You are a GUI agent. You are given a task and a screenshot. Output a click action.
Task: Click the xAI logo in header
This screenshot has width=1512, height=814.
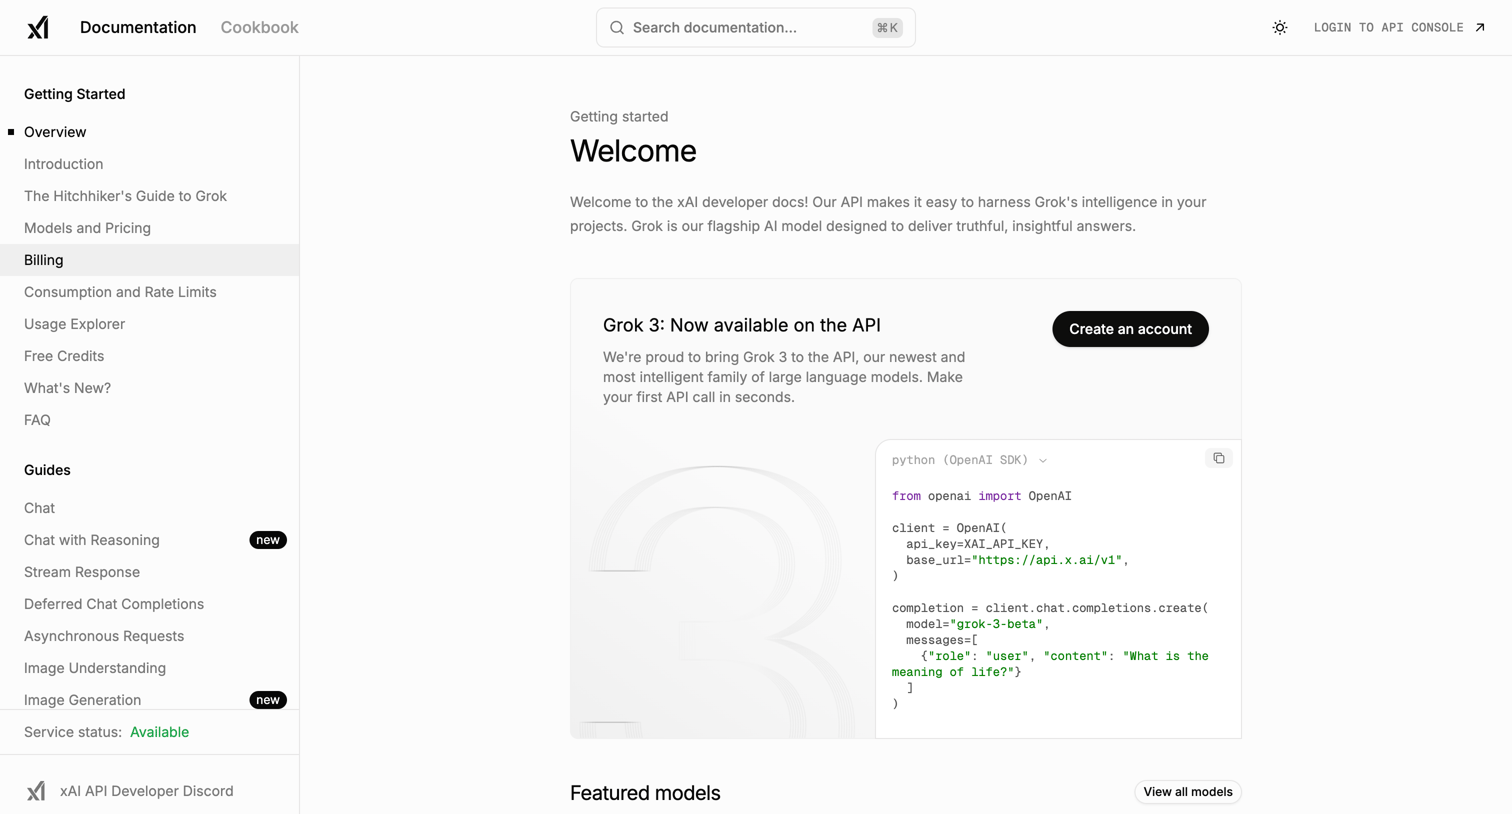[x=38, y=28]
